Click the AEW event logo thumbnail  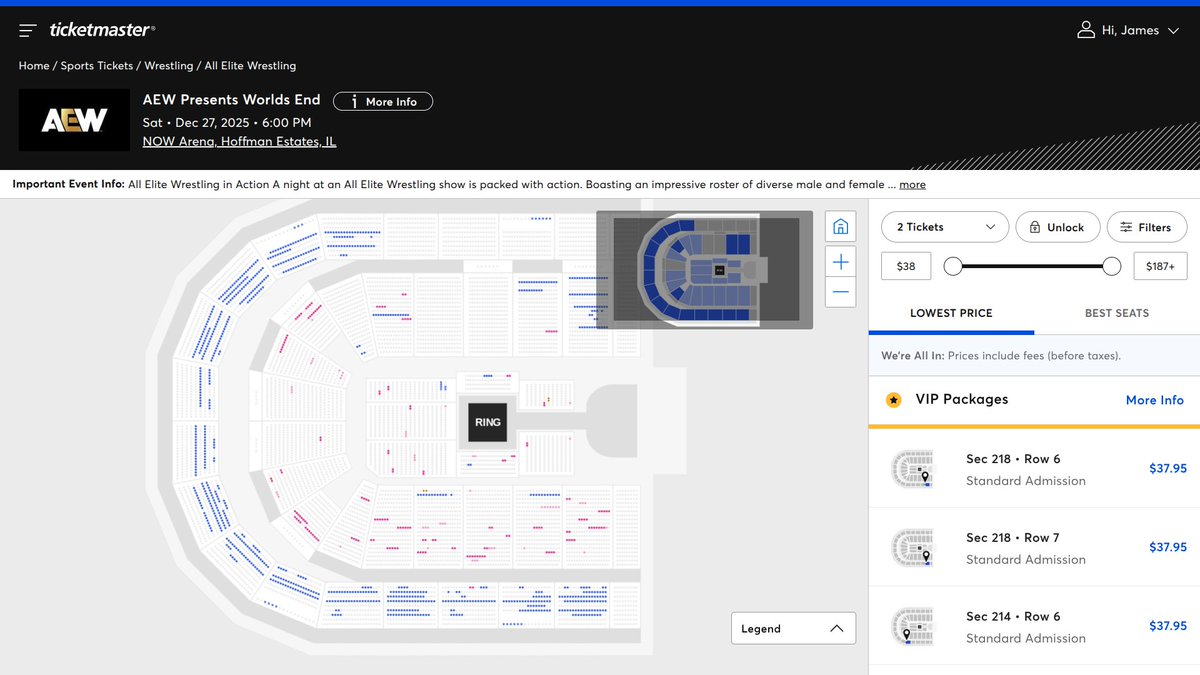(74, 121)
